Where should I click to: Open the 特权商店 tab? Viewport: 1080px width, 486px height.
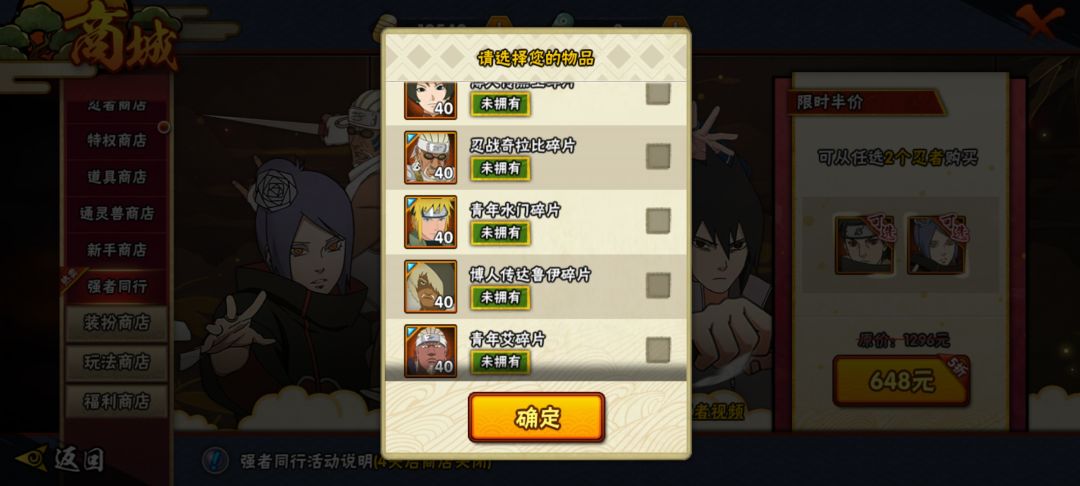tap(116, 140)
